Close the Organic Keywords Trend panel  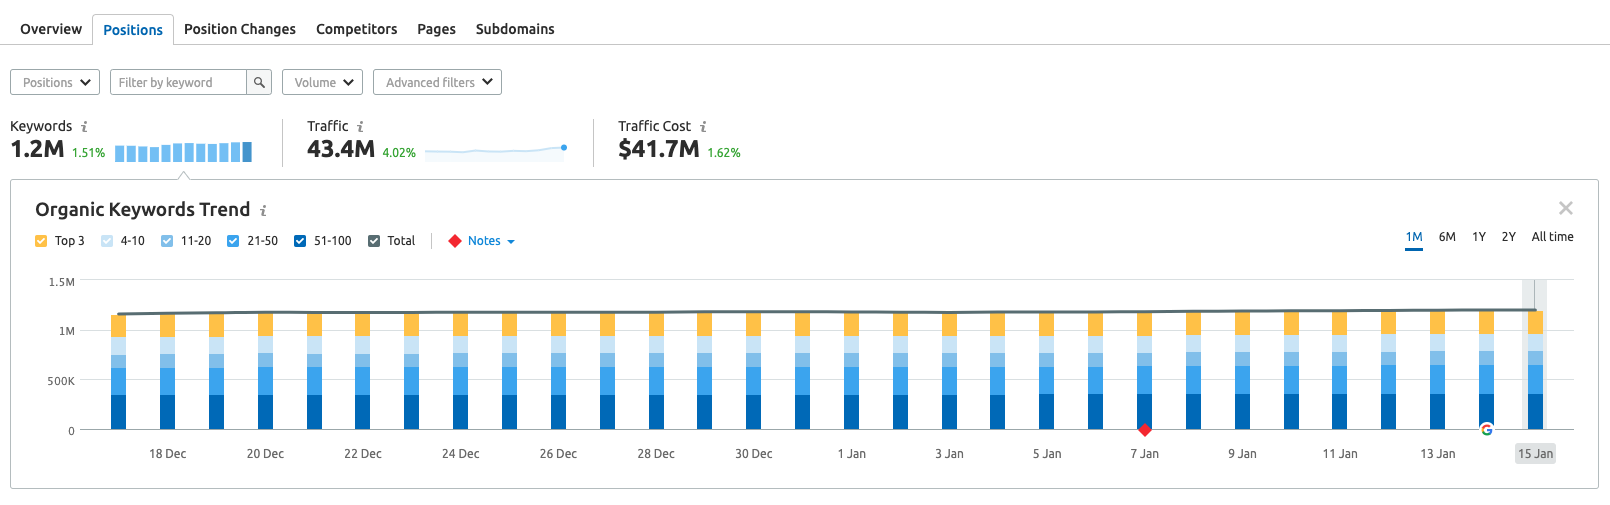point(1566,208)
